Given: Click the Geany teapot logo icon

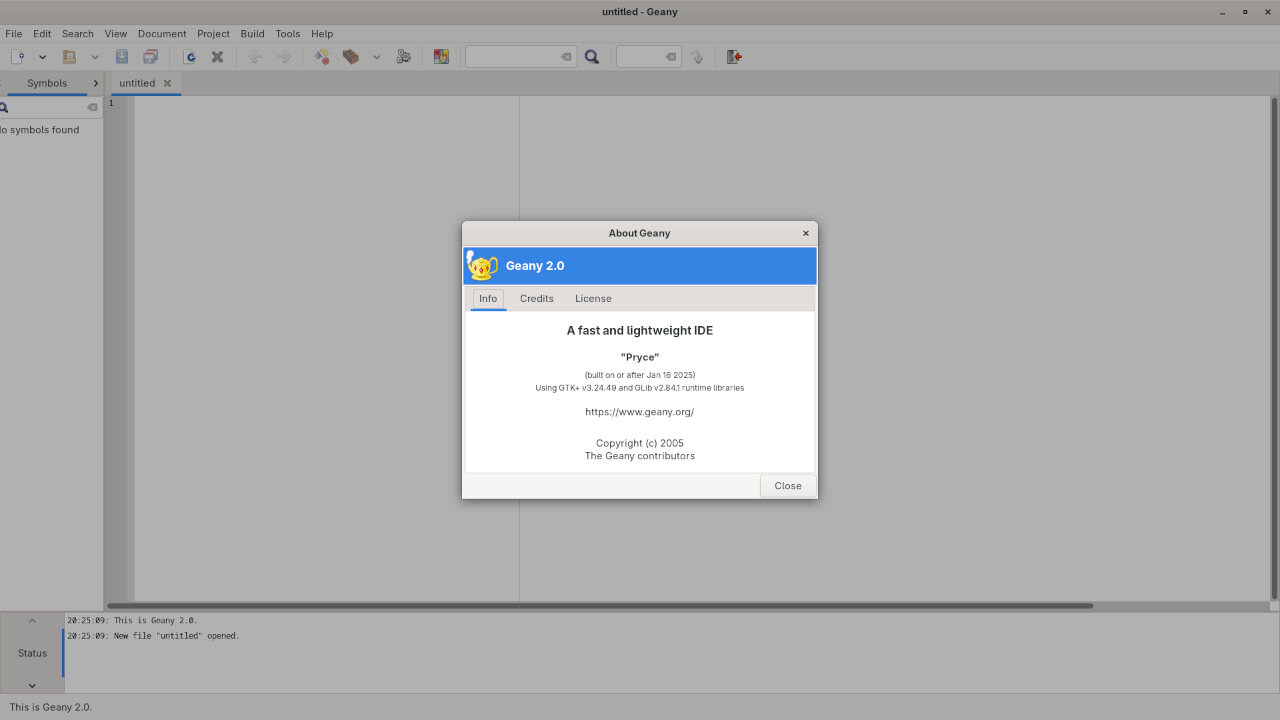Looking at the screenshot, I should (x=482, y=266).
